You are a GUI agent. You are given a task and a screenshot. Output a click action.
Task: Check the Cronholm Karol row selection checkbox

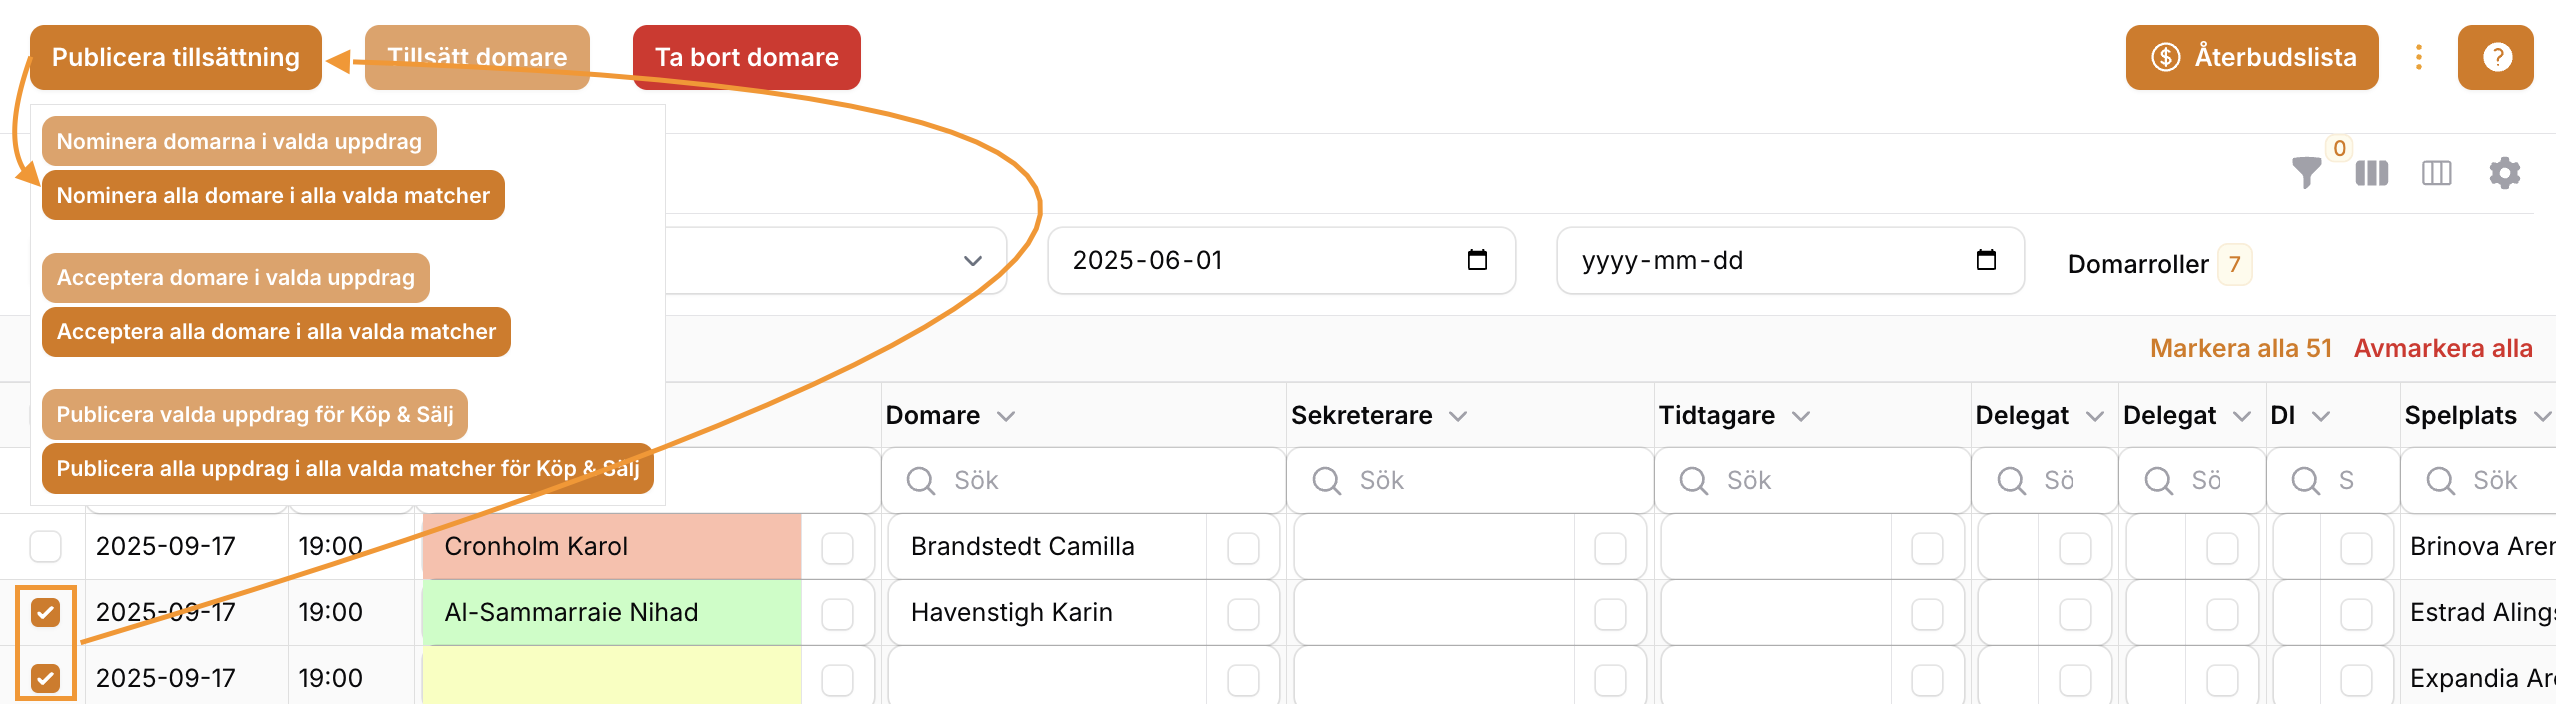click(46, 546)
